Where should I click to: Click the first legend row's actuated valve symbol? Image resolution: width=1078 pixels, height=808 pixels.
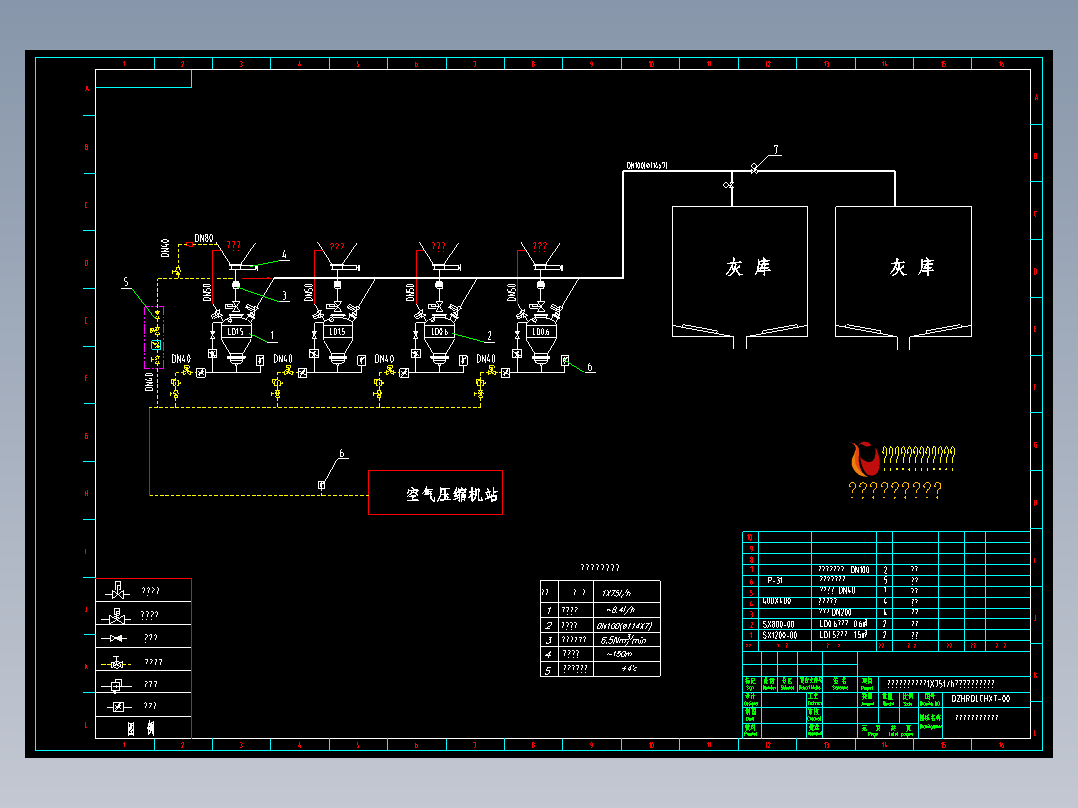(117, 591)
